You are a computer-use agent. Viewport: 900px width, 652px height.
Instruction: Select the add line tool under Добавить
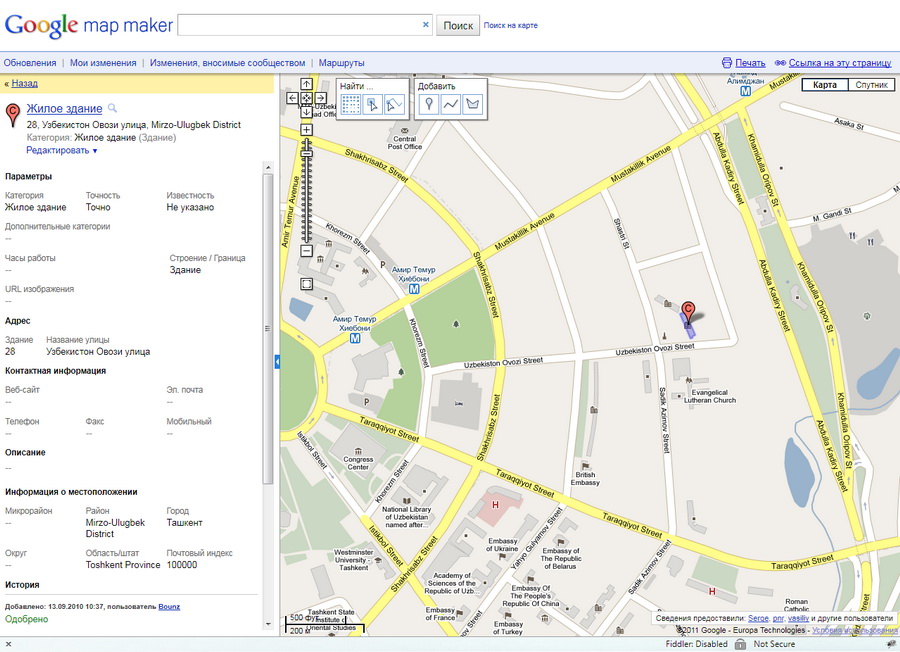point(451,103)
